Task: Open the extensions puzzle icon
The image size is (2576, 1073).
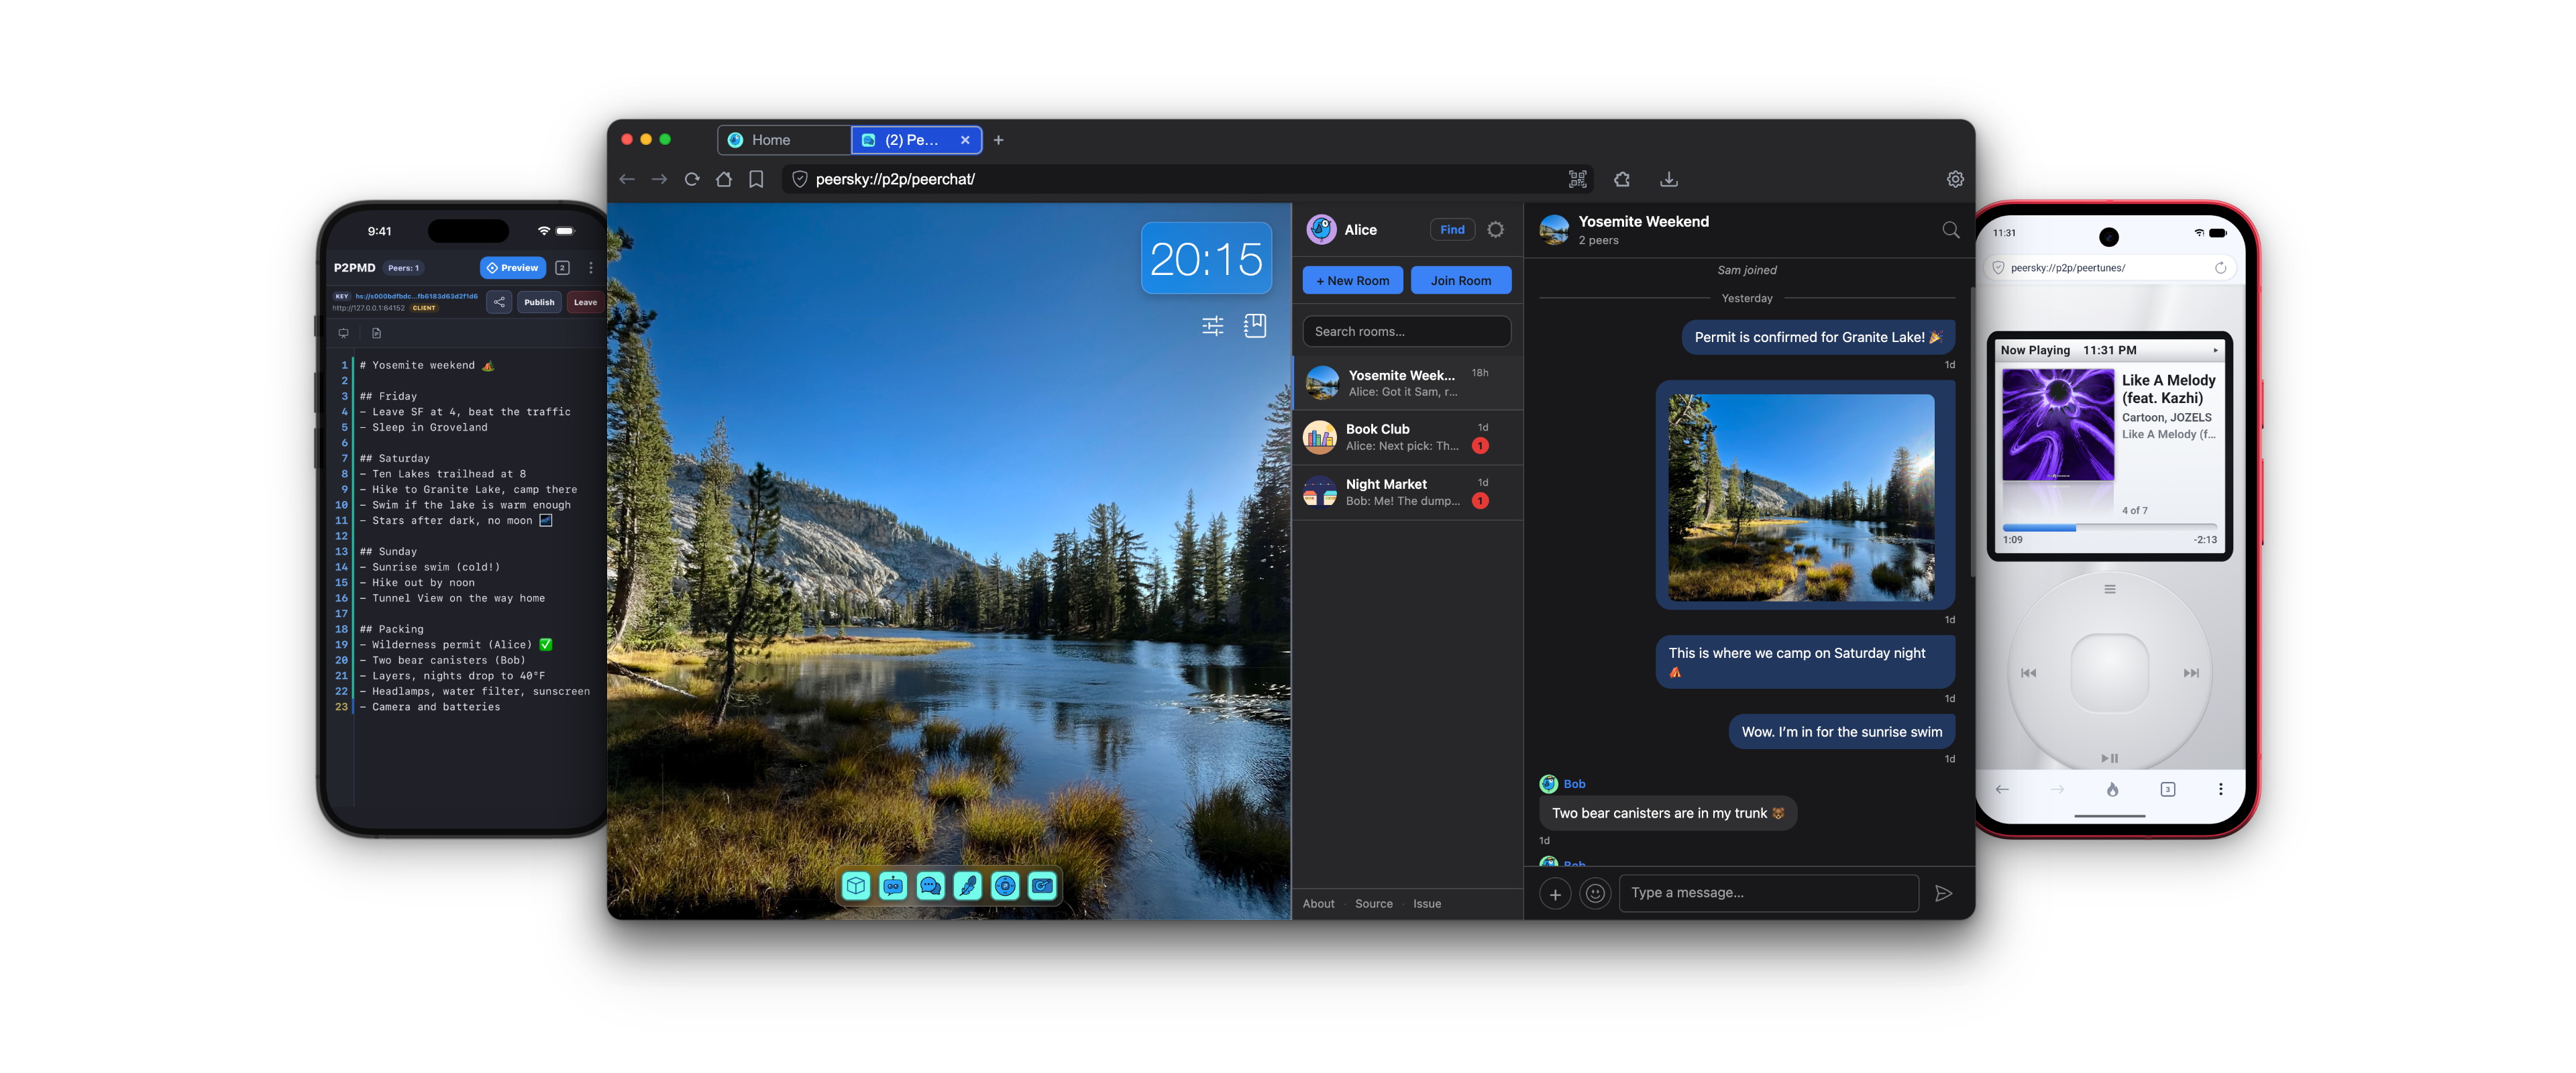Action: pyautogui.click(x=1622, y=179)
